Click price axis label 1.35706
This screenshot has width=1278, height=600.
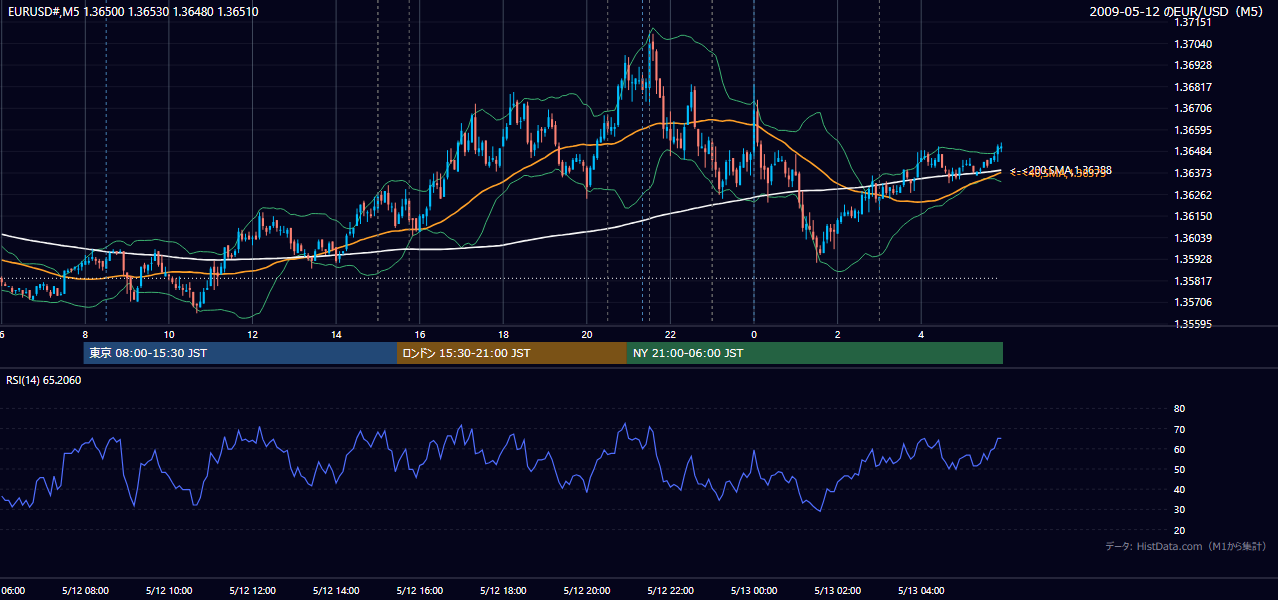1193,302
